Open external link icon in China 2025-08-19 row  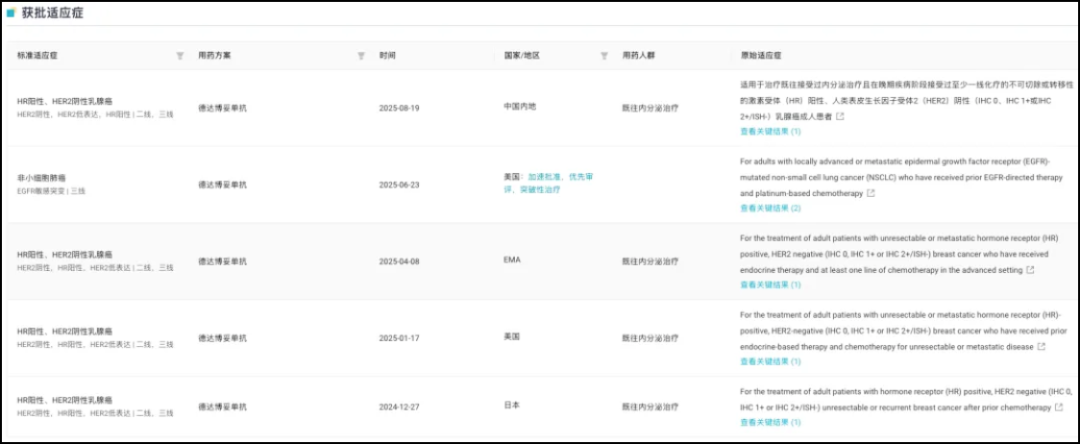tap(840, 116)
